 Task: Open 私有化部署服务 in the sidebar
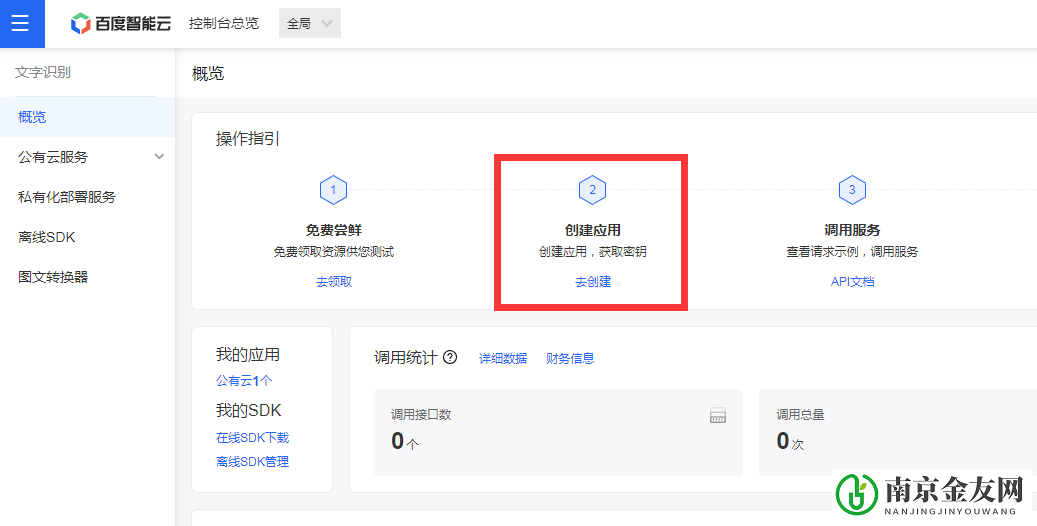(x=67, y=197)
